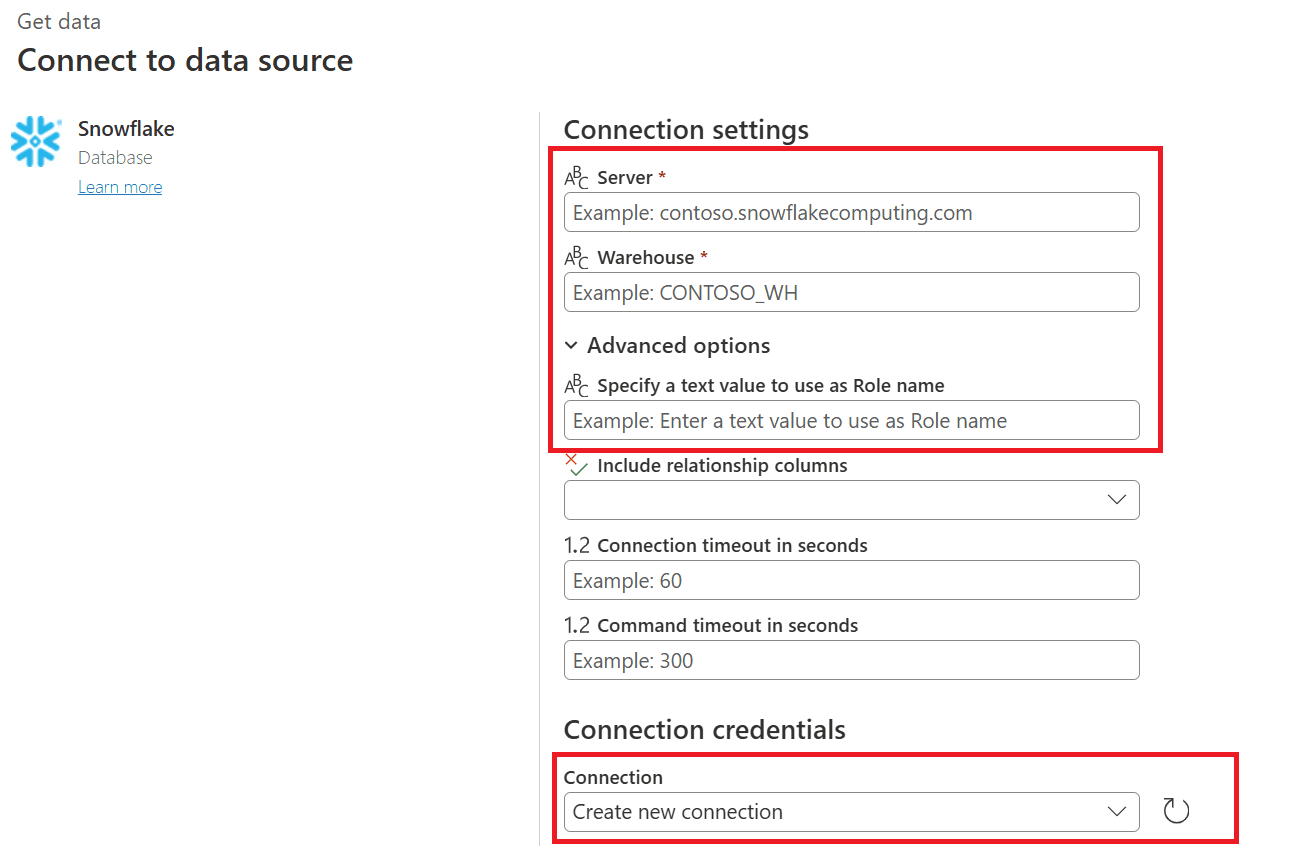1298x846 pixels.
Task: Click the ABC text-type icon beside Server
Action: click(x=577, y=178)
